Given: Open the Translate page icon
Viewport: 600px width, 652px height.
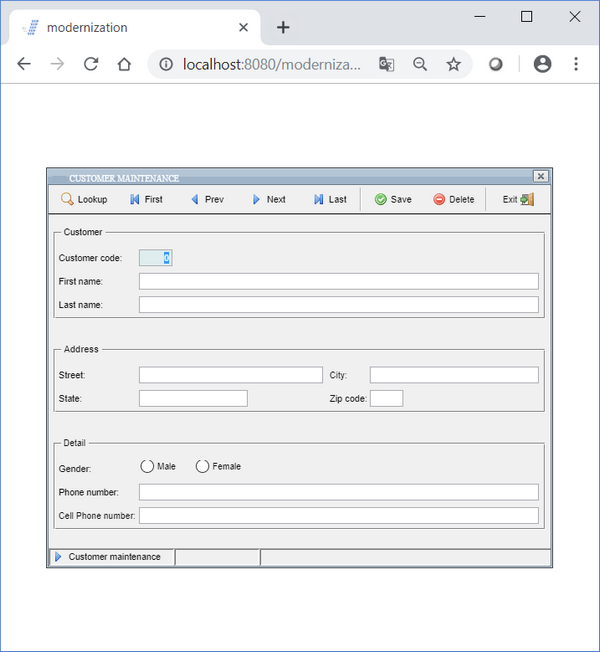Looking at the screenshot, I should click(x=386, y=64).
